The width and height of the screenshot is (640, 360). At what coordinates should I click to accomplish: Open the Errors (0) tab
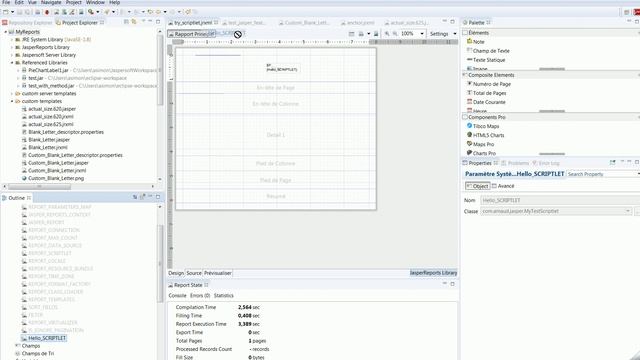[x=200, y=296]
